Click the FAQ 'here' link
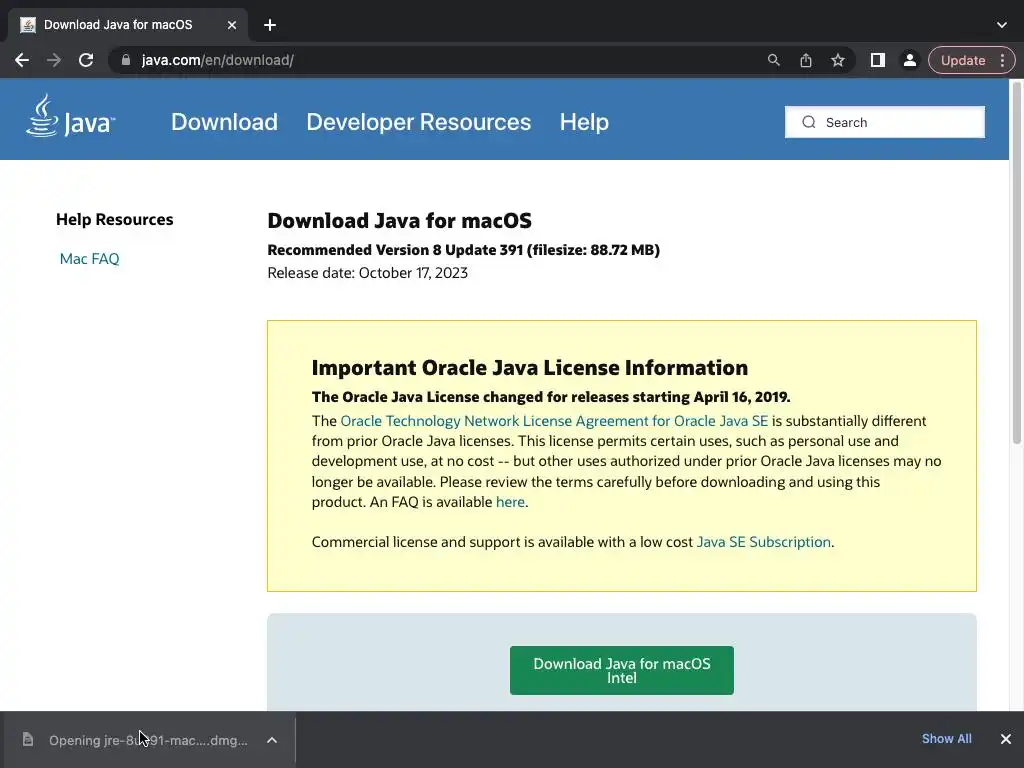Viewport: 1024px width, 768px height. coord(510,502)
